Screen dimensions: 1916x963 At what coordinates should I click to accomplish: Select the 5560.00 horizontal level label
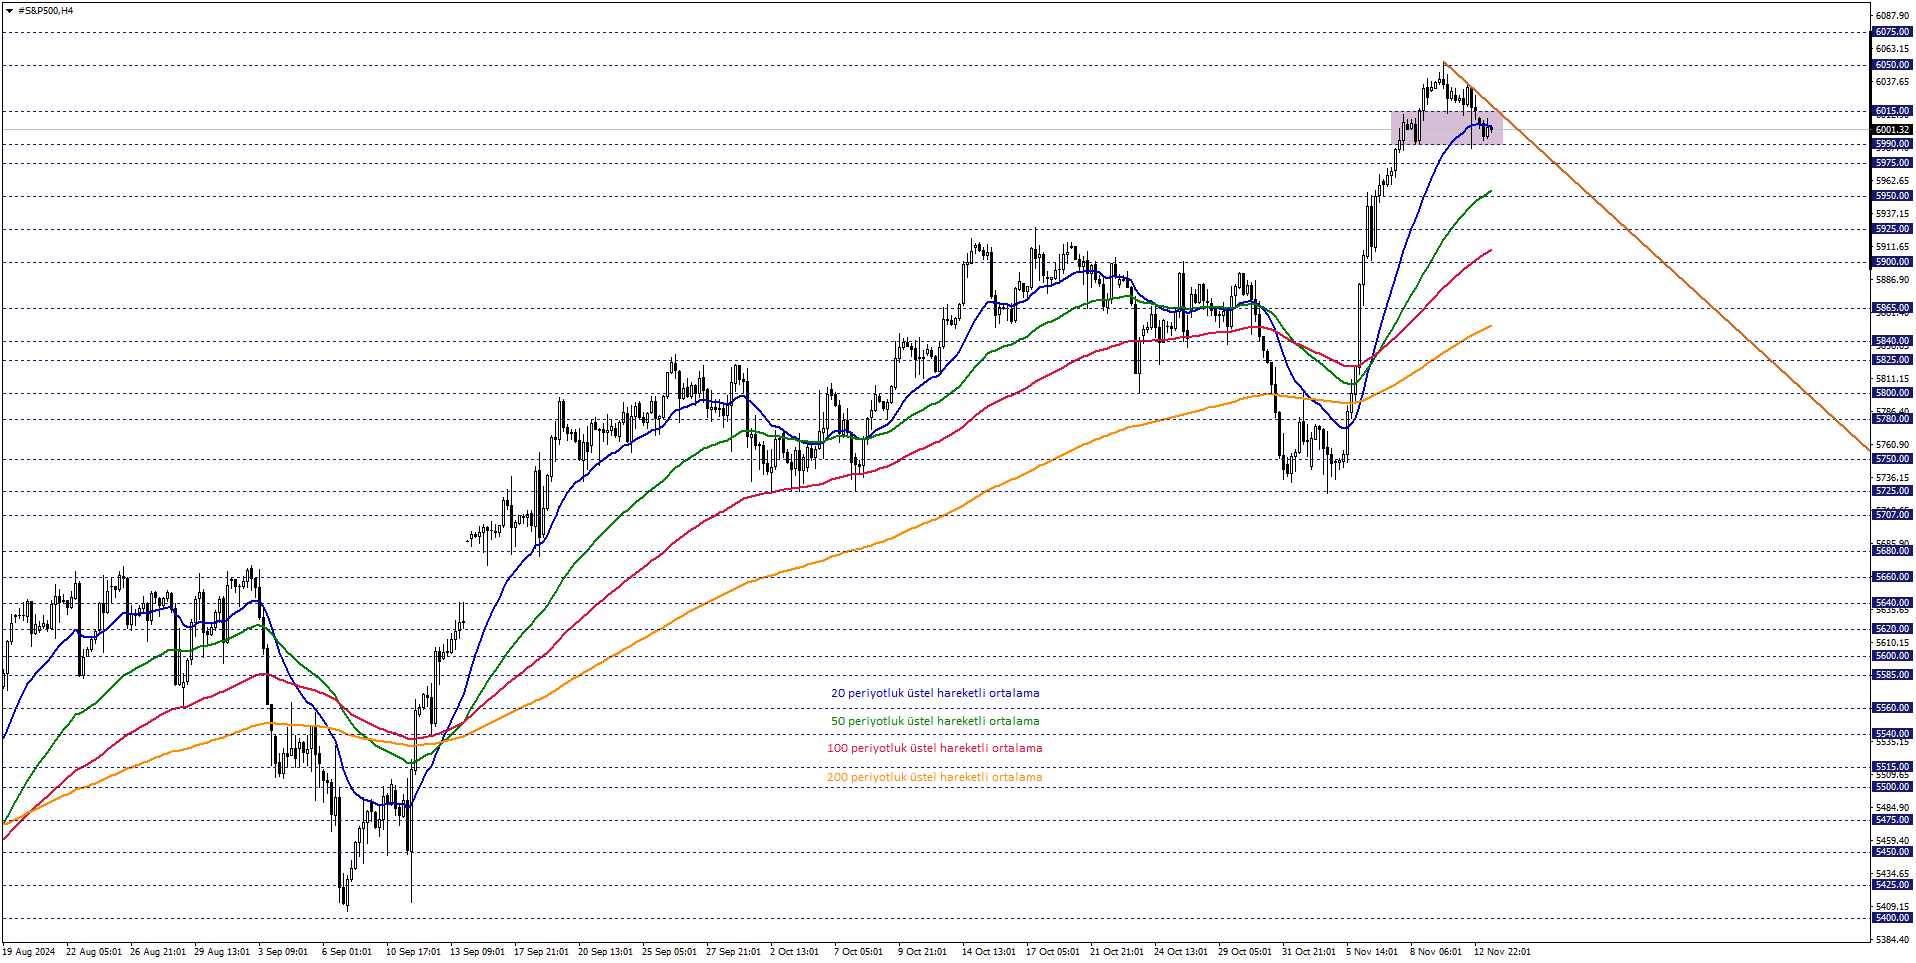(1892, 708)
